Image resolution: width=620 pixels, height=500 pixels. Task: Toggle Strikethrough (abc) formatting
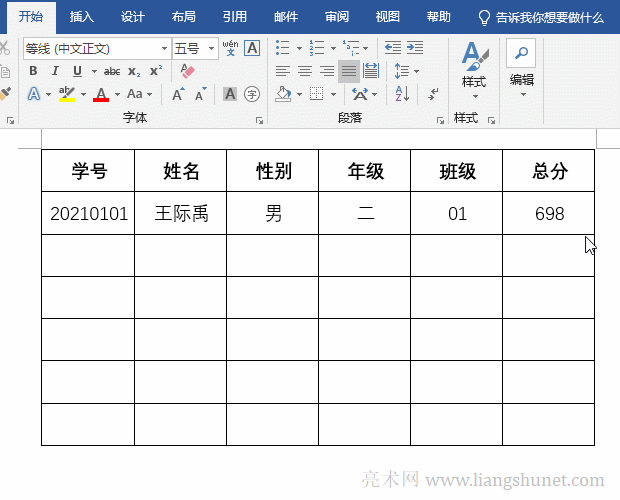[x=112, y=71]
